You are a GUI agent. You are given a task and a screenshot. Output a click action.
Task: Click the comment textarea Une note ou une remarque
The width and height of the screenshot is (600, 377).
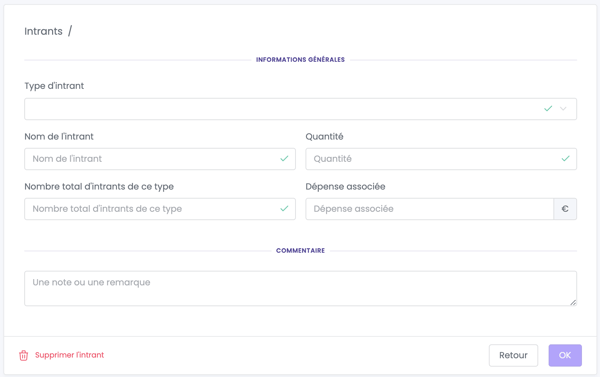click(300, 289)
